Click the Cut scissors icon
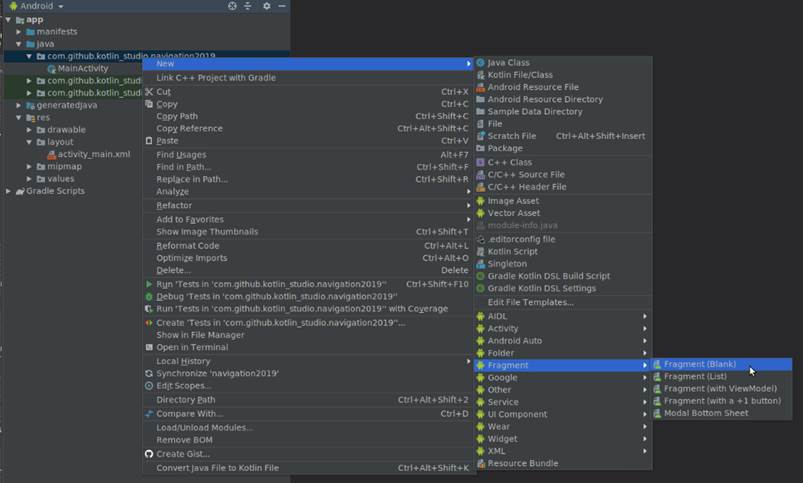Viewport: 803px width, 483px height. tap(149, 92)
